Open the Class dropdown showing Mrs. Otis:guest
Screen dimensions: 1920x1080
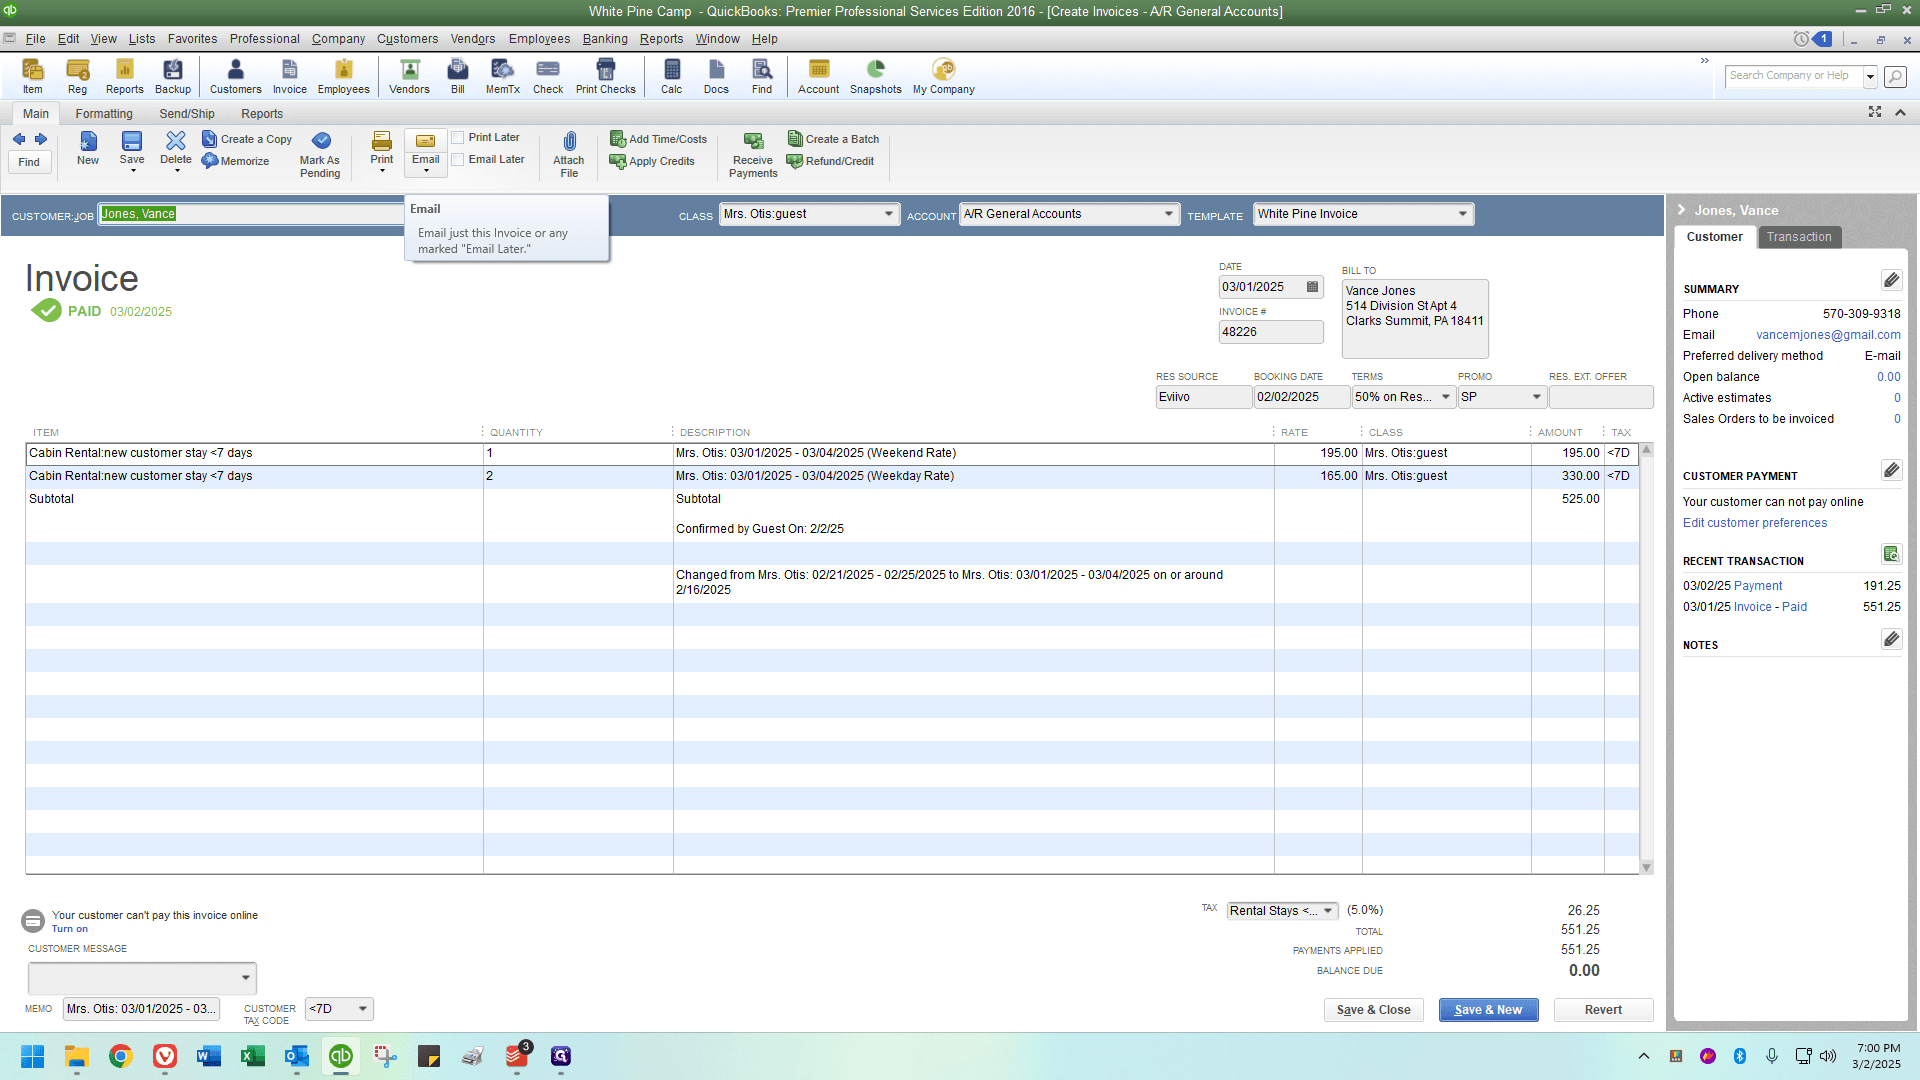(889, 214)
